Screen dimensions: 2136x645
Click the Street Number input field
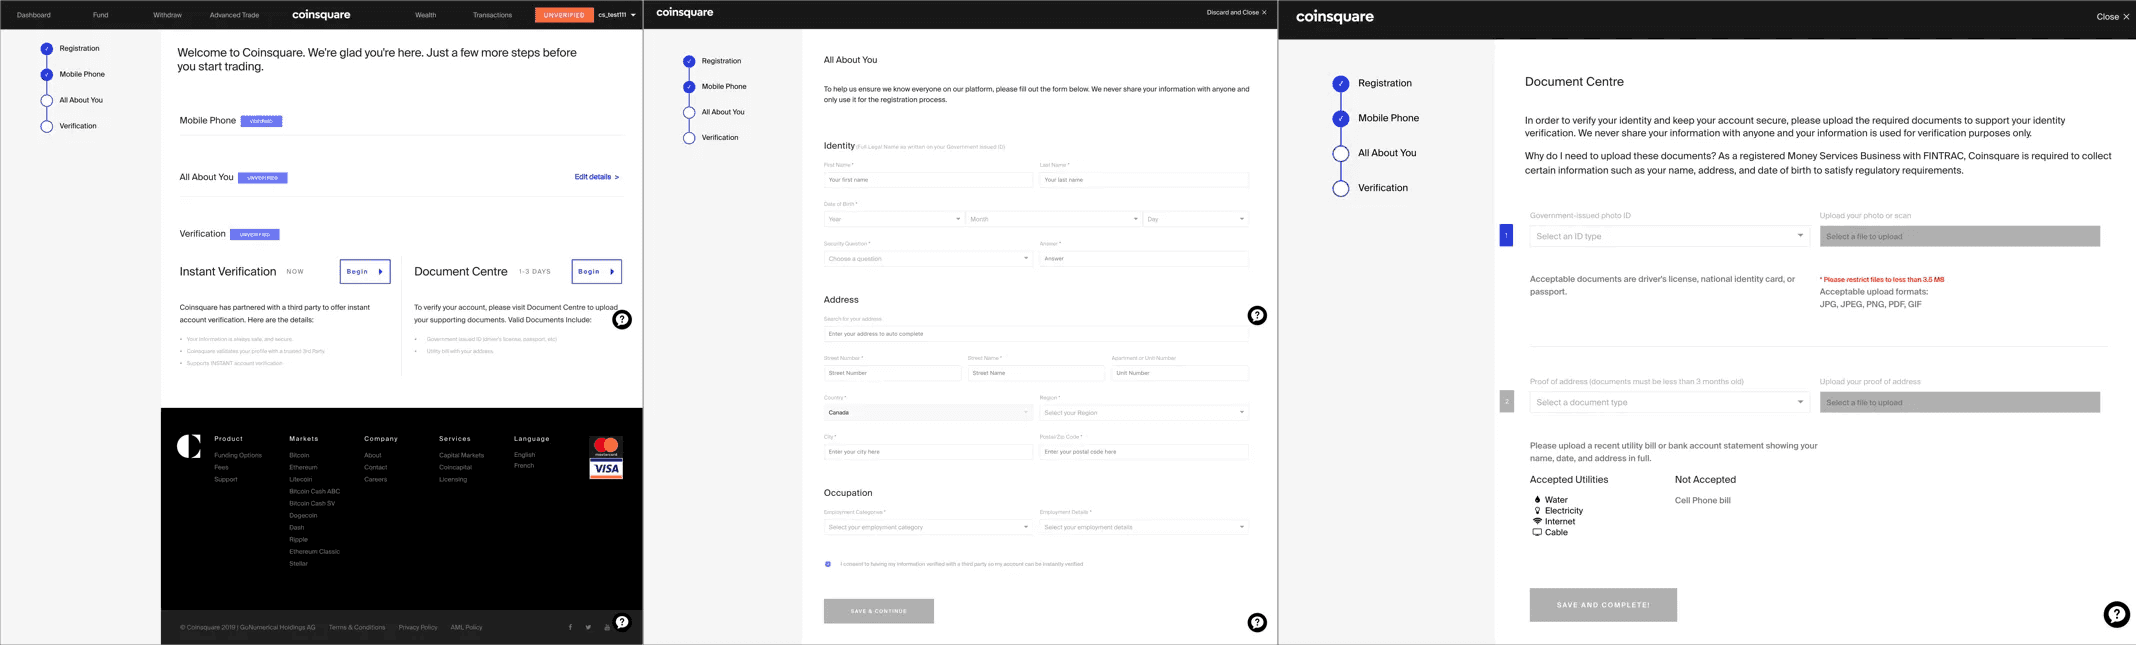[x=892, y=374]
